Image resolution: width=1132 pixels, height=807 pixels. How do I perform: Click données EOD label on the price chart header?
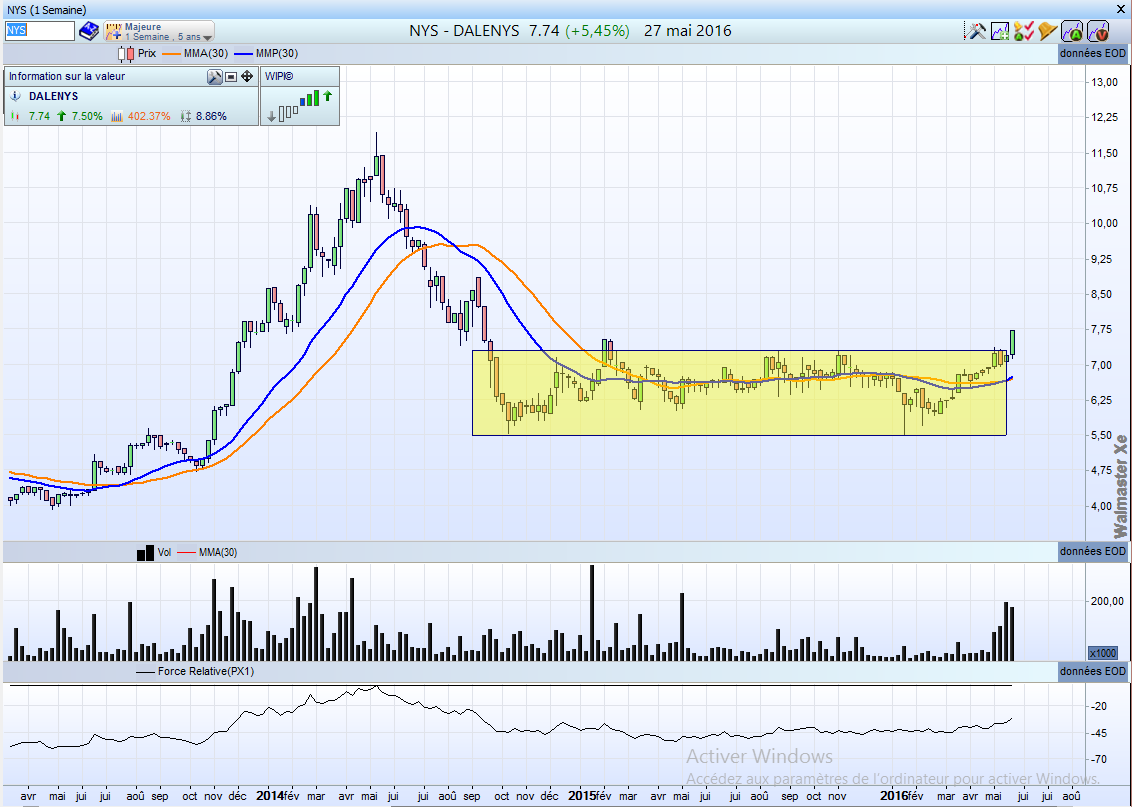tap(1094, 54)
